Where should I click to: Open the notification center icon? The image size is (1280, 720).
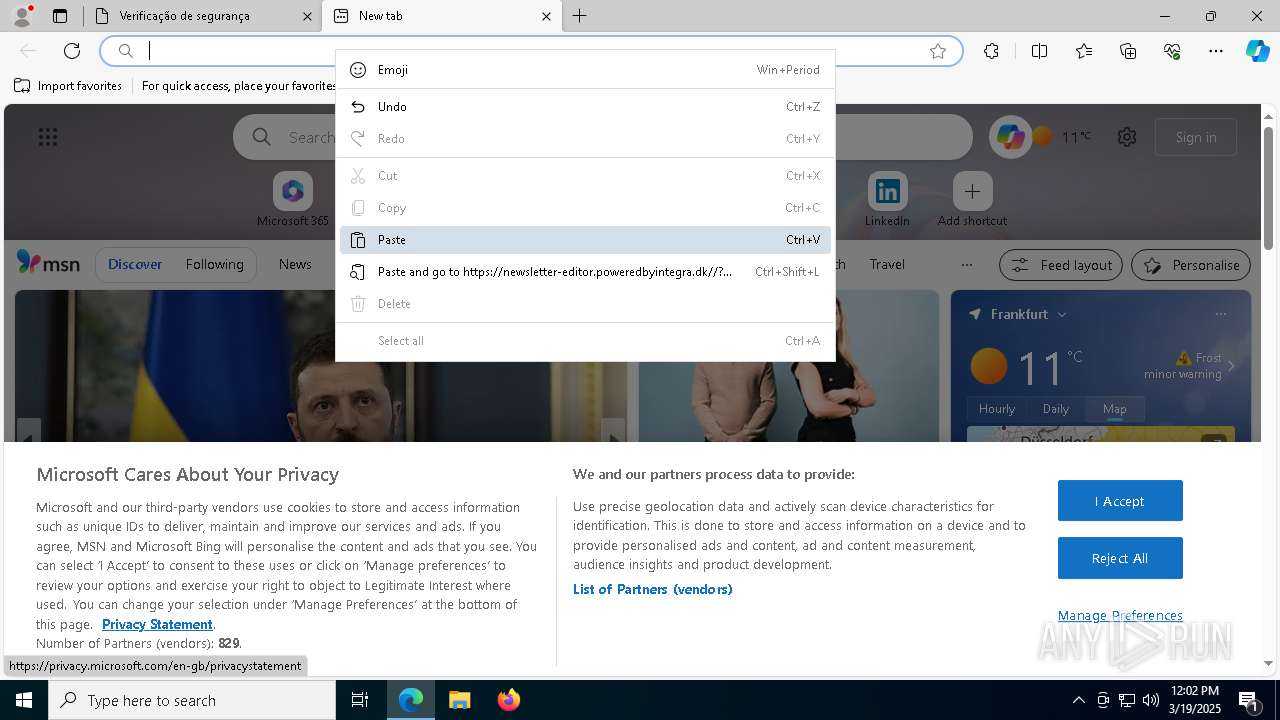coord(1249,700)
